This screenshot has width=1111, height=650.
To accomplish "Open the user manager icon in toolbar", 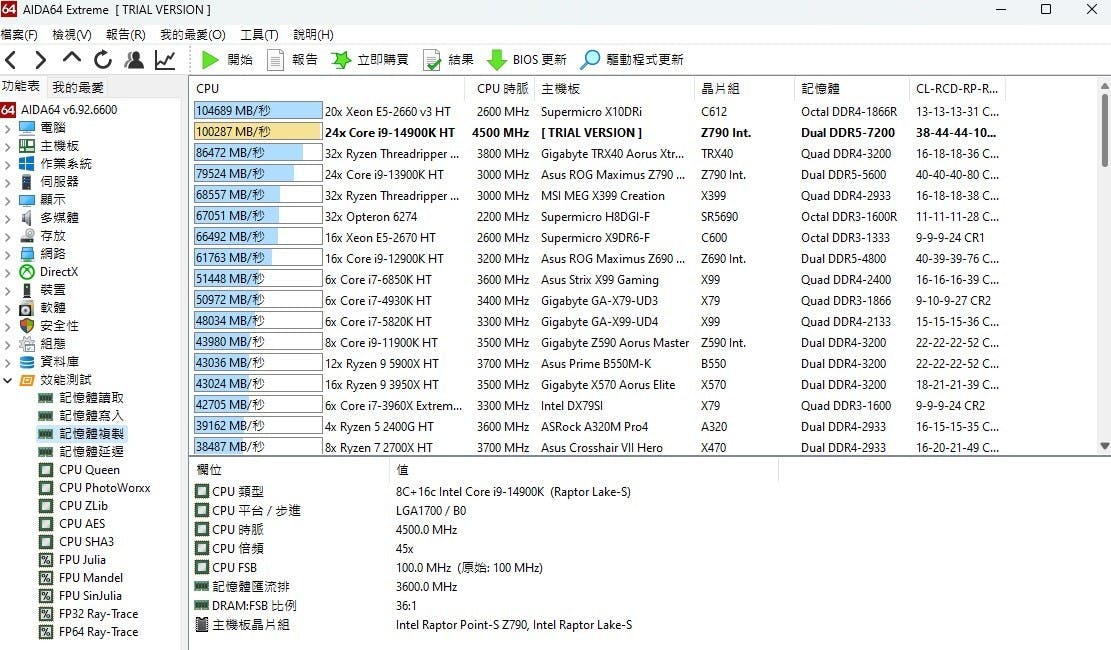I will click(133, 60).
